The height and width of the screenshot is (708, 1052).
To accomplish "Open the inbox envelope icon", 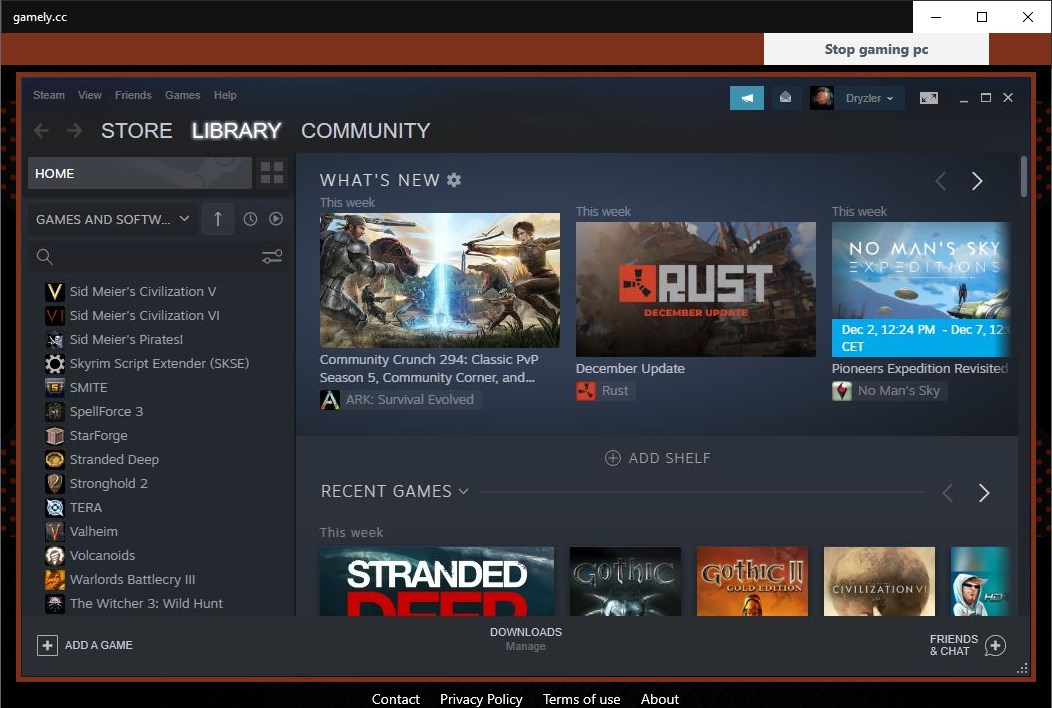I will point(785,98).
